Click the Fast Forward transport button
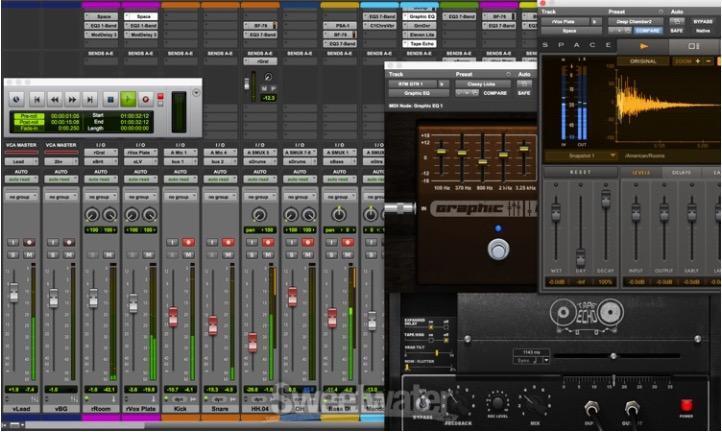This screenshot has height=432, width=722. tap(72, 99)
